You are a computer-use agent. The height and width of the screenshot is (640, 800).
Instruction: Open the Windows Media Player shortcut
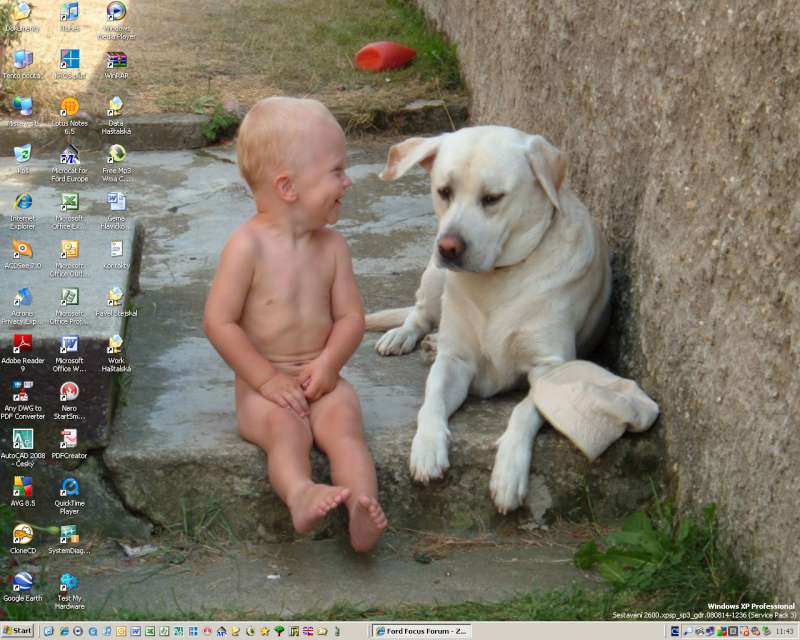point(117,12)
